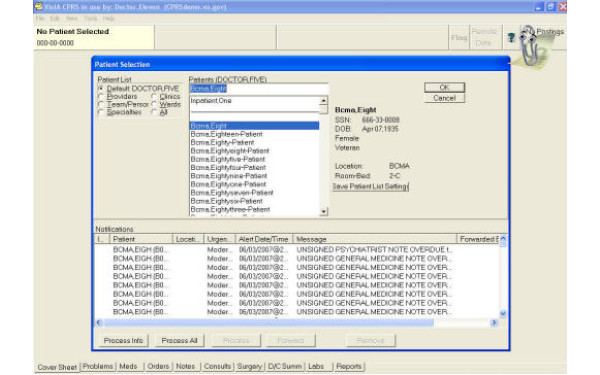Switch to the Consults tab

(x=217, y=366)
